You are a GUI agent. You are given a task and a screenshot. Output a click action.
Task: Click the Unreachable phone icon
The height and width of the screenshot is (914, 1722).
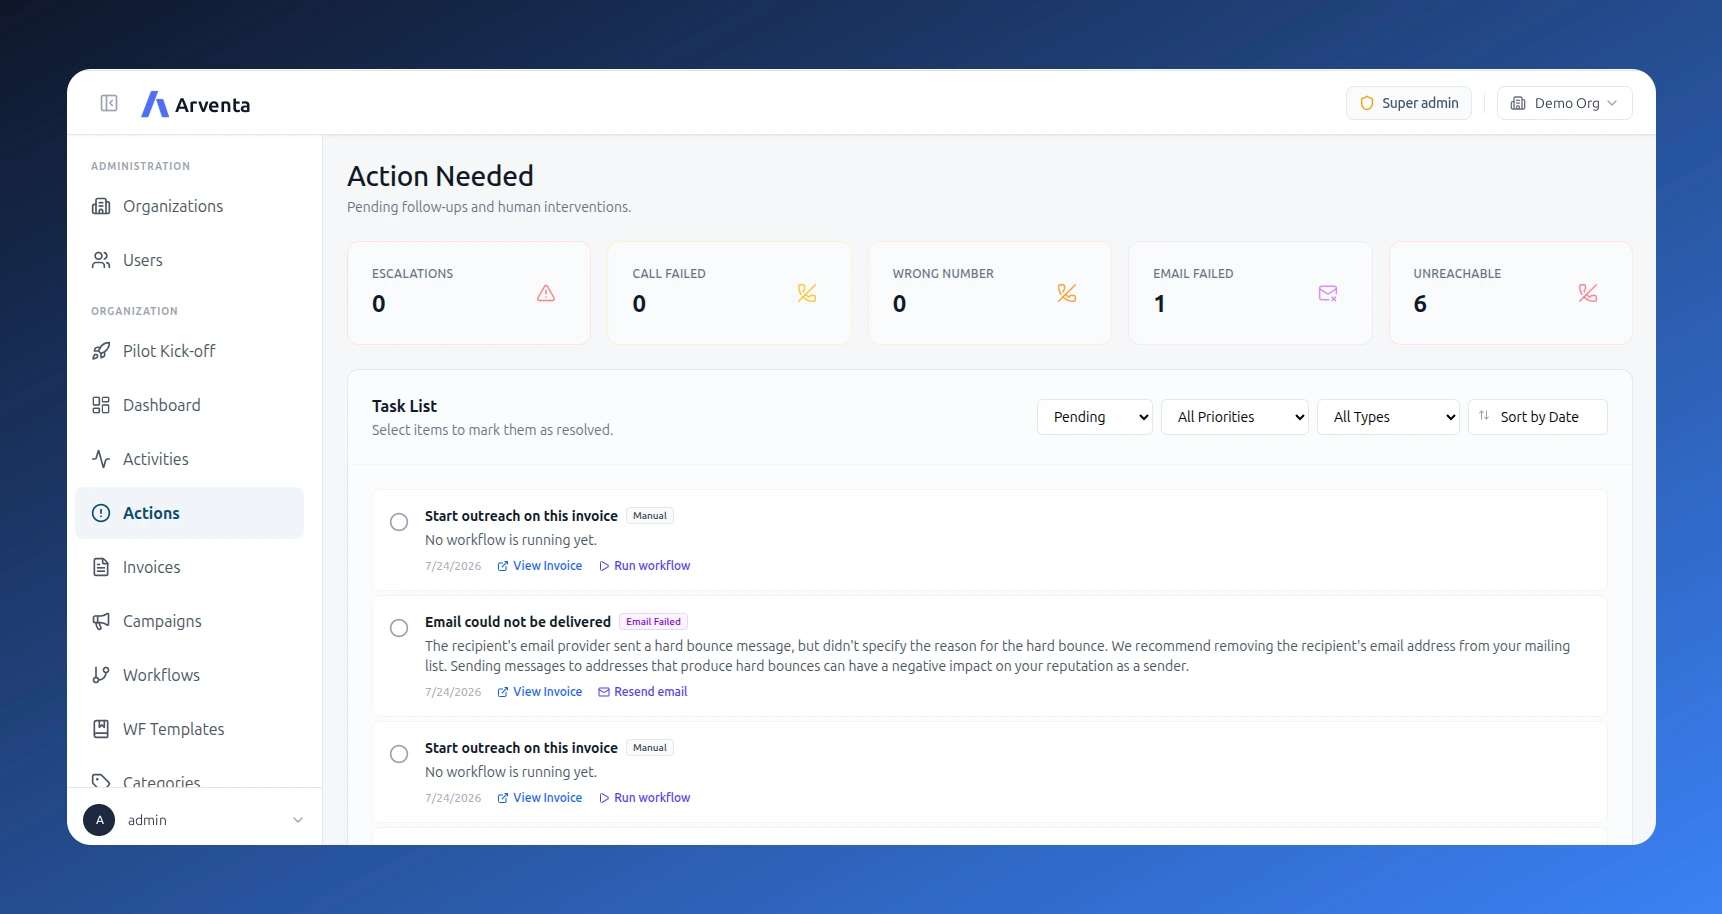[1588, 293]
